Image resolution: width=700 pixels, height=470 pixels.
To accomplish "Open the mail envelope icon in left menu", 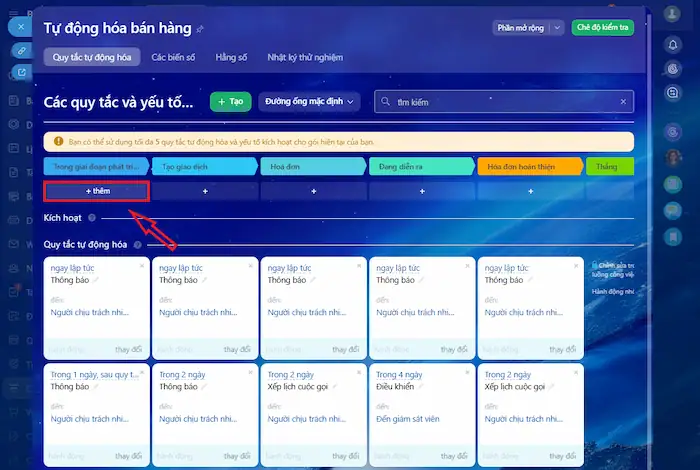I will (14, 244).
